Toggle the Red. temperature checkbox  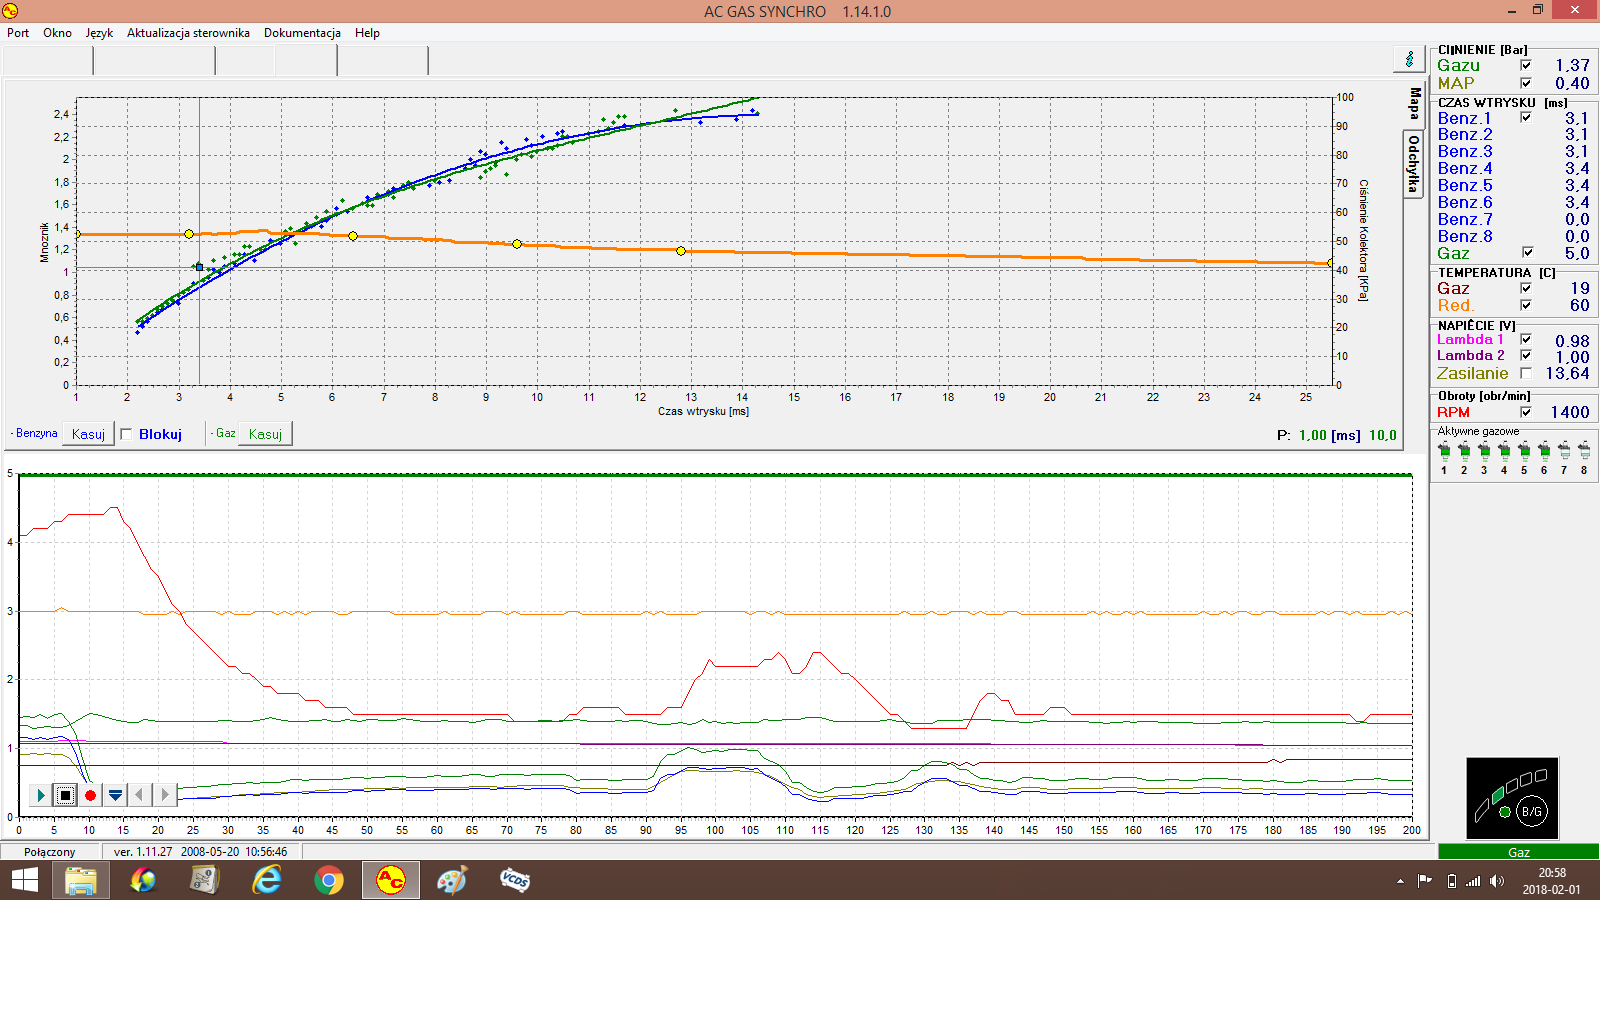point(1526,306)
